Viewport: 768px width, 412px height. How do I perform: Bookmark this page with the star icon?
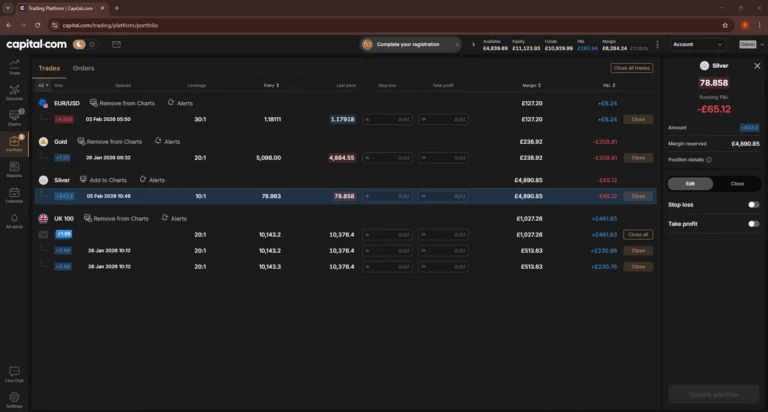725,25
